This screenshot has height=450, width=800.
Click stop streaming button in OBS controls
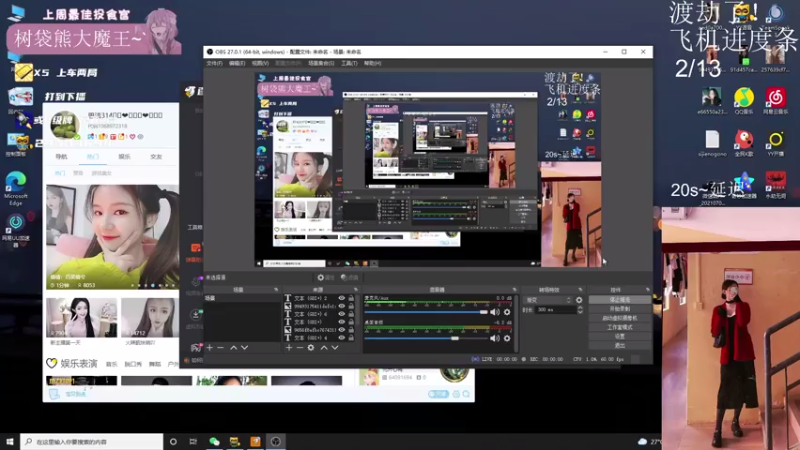click(x=619, y=300)
